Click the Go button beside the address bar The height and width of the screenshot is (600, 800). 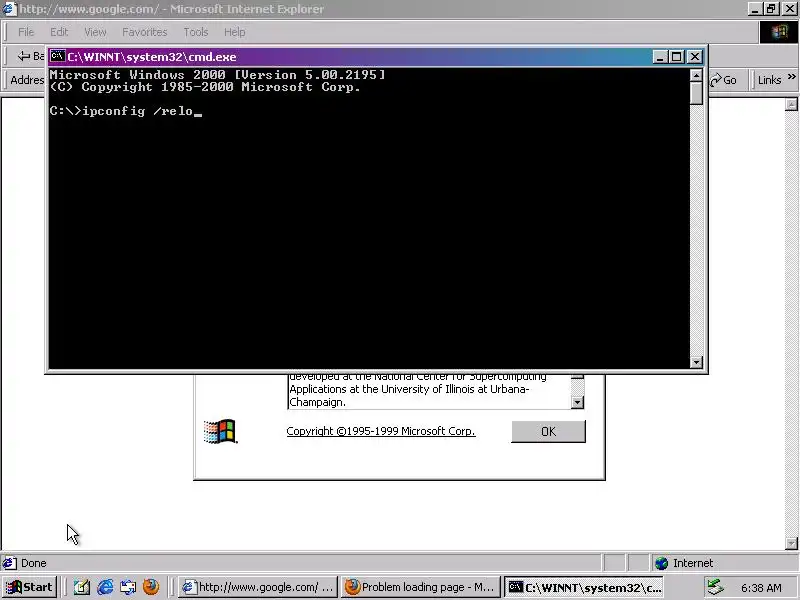(723, 80)
